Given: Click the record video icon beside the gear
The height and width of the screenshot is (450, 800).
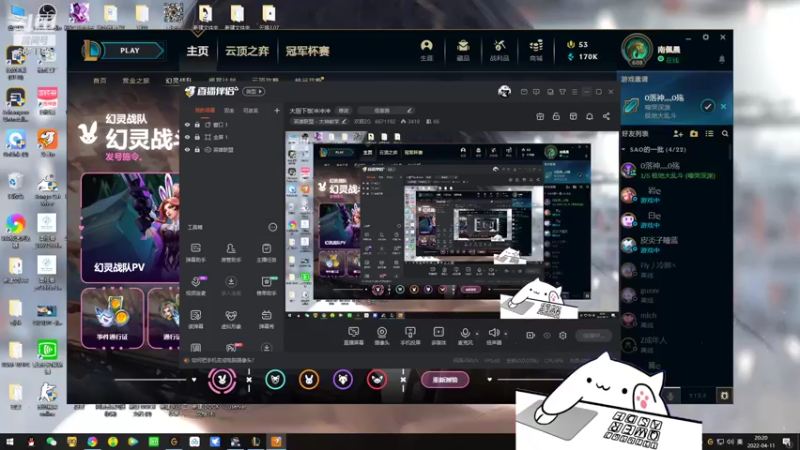Looking at the screenshot, I should [531, 335].
